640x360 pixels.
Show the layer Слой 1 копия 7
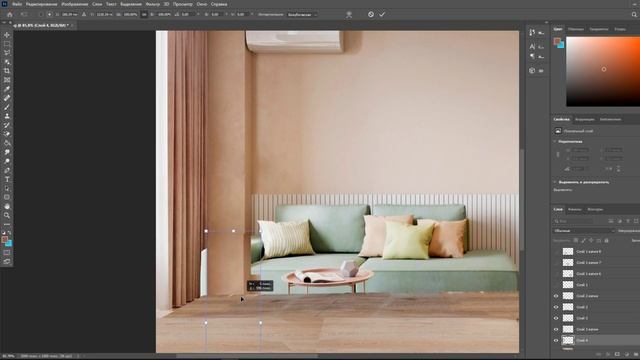pyautogui.click(x=556, y=263)
